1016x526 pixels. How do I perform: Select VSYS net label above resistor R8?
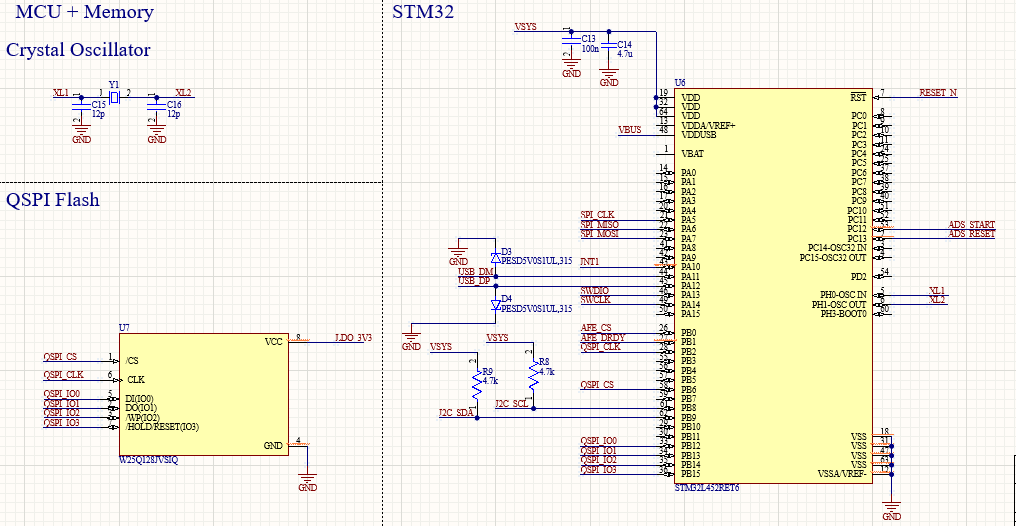[x=497, y=338]
